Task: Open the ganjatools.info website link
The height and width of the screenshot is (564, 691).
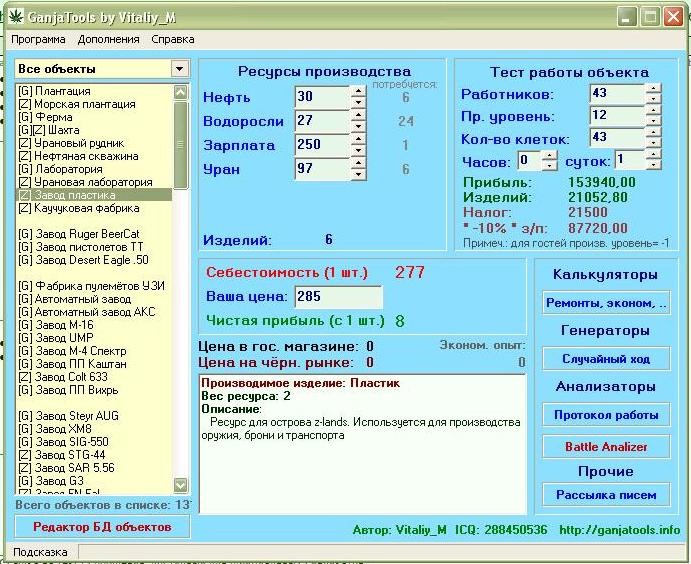Action: [620, 530]
